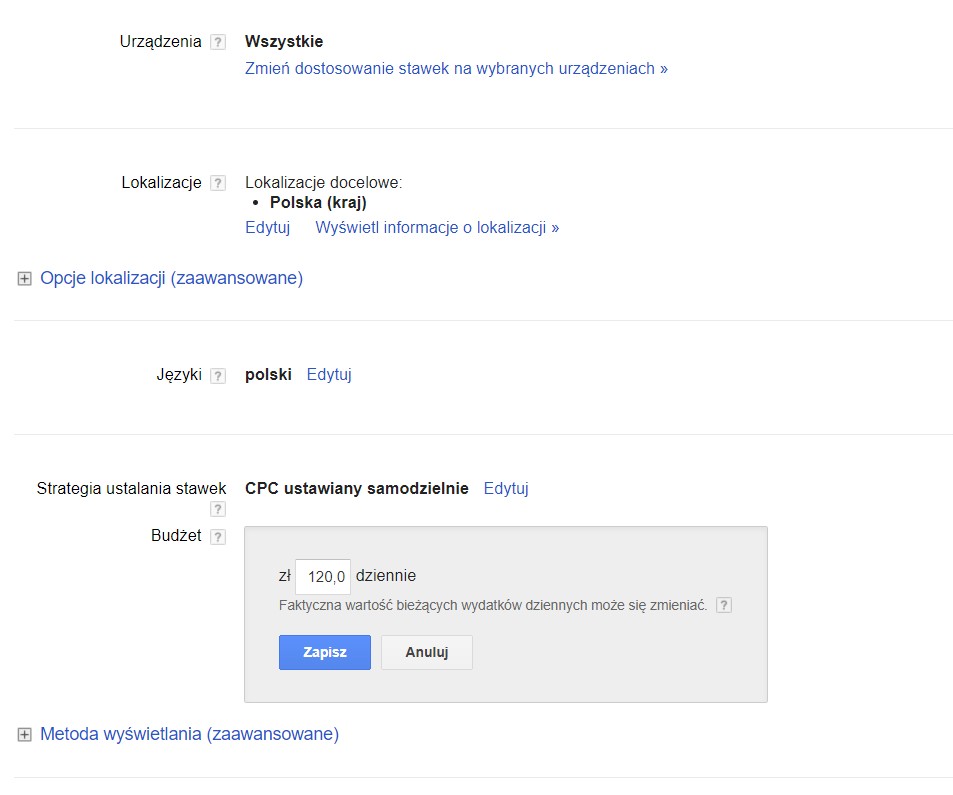This screenshot has width=953, height=795.
Task: Click the daily budget input field
Action: 323,577
